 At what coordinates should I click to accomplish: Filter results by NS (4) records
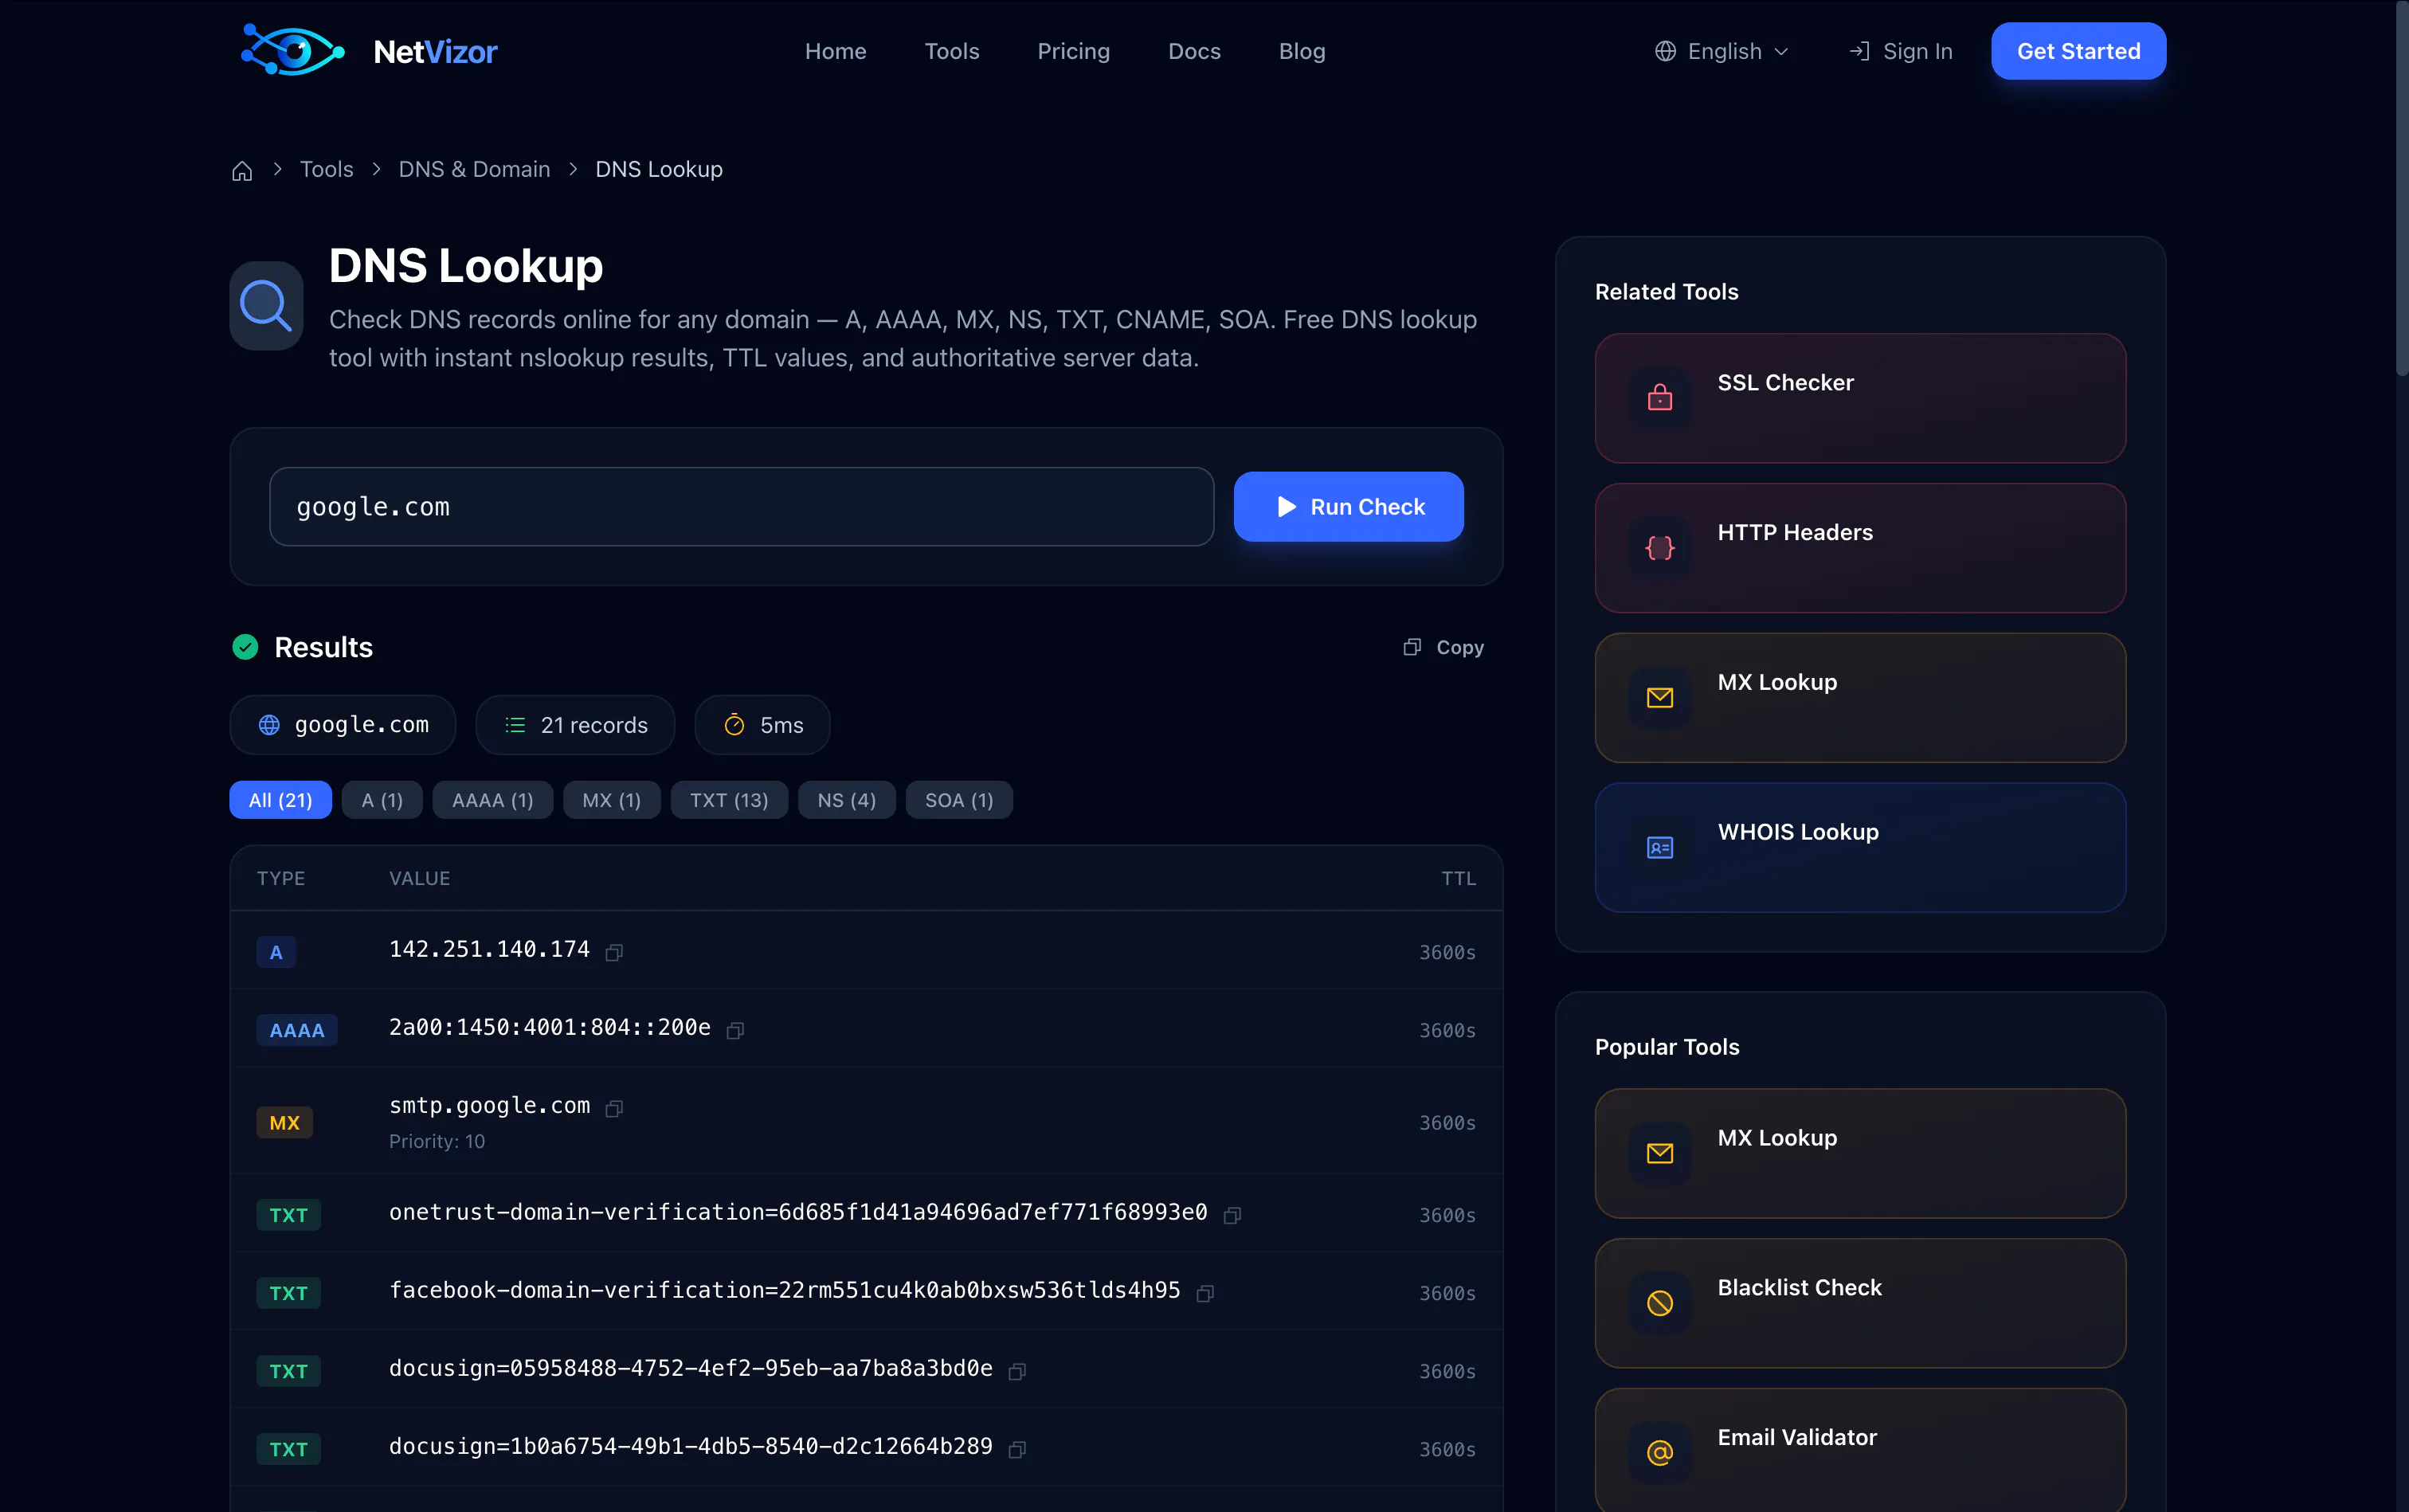pos(846,800)
